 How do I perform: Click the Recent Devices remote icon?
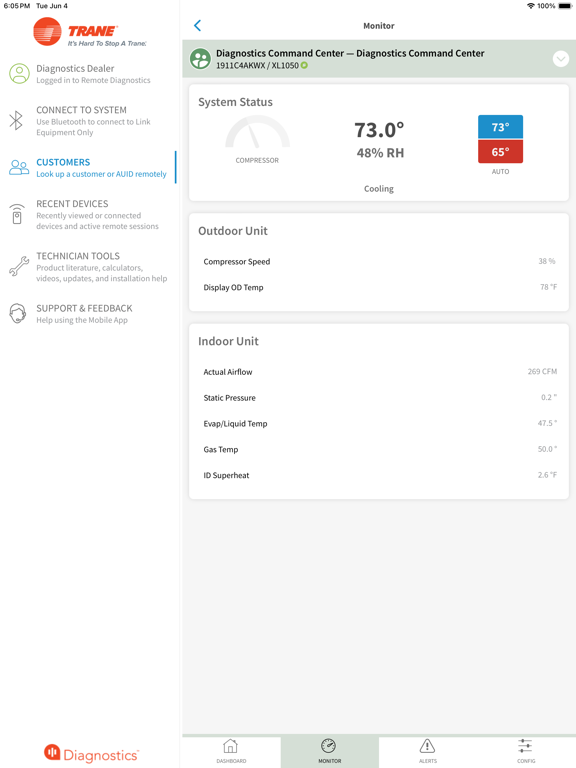coord(17,214)
